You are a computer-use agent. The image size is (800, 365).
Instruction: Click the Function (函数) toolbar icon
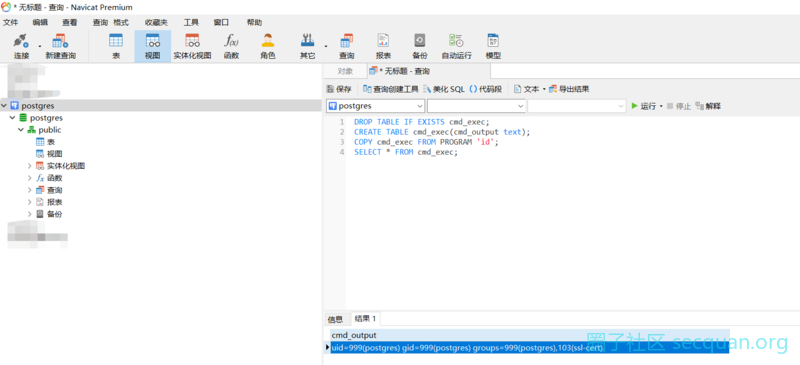(x=231, y=47)
